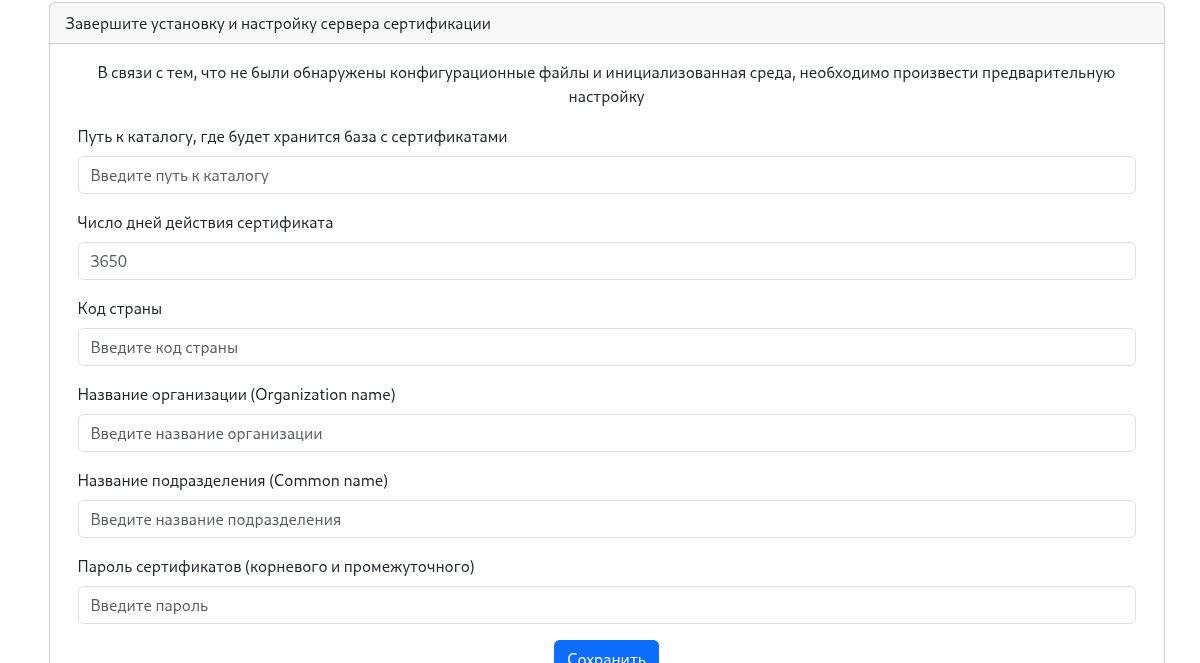Click the form panel header bar
Screen dimensions: 1200x663
(x=606, y=23)
